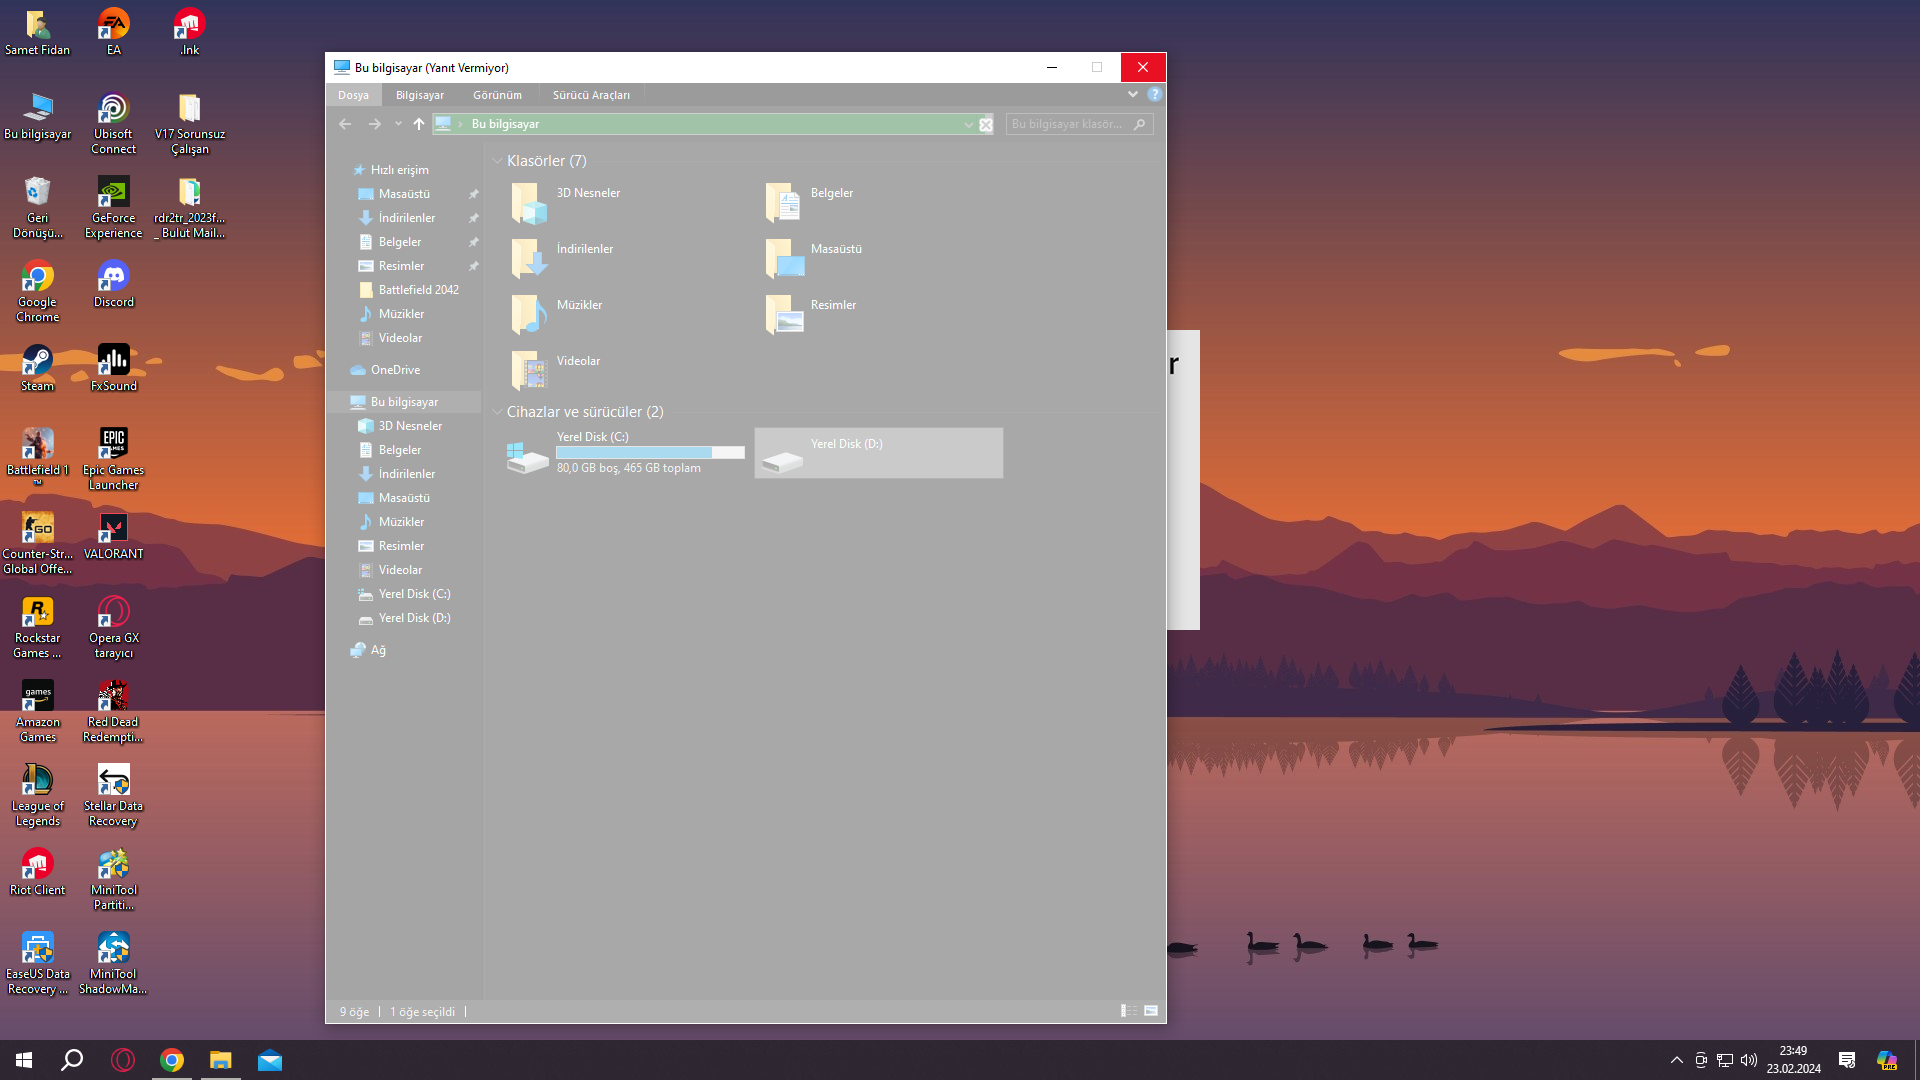Select Yerel Disk (D:) drive
1920x1080 pixels.
879,453
